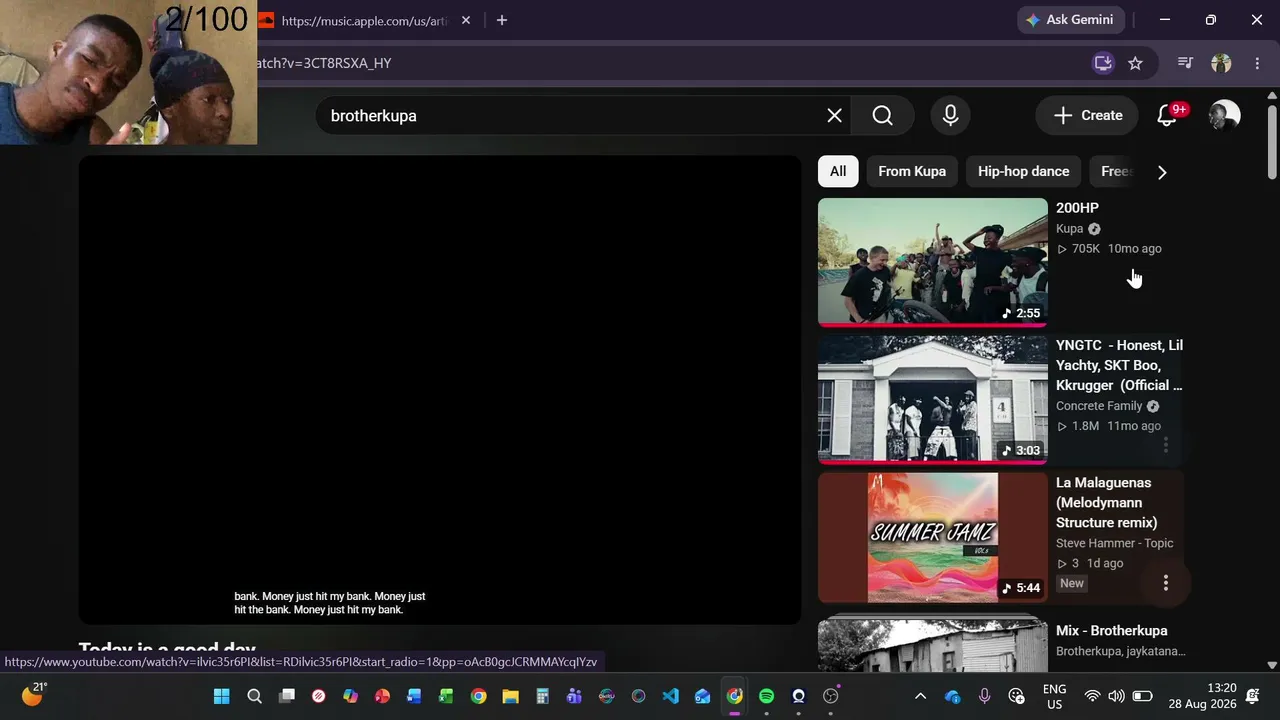Open a new browser tab
Screen dimensions: 1280x720
[502, 20]
